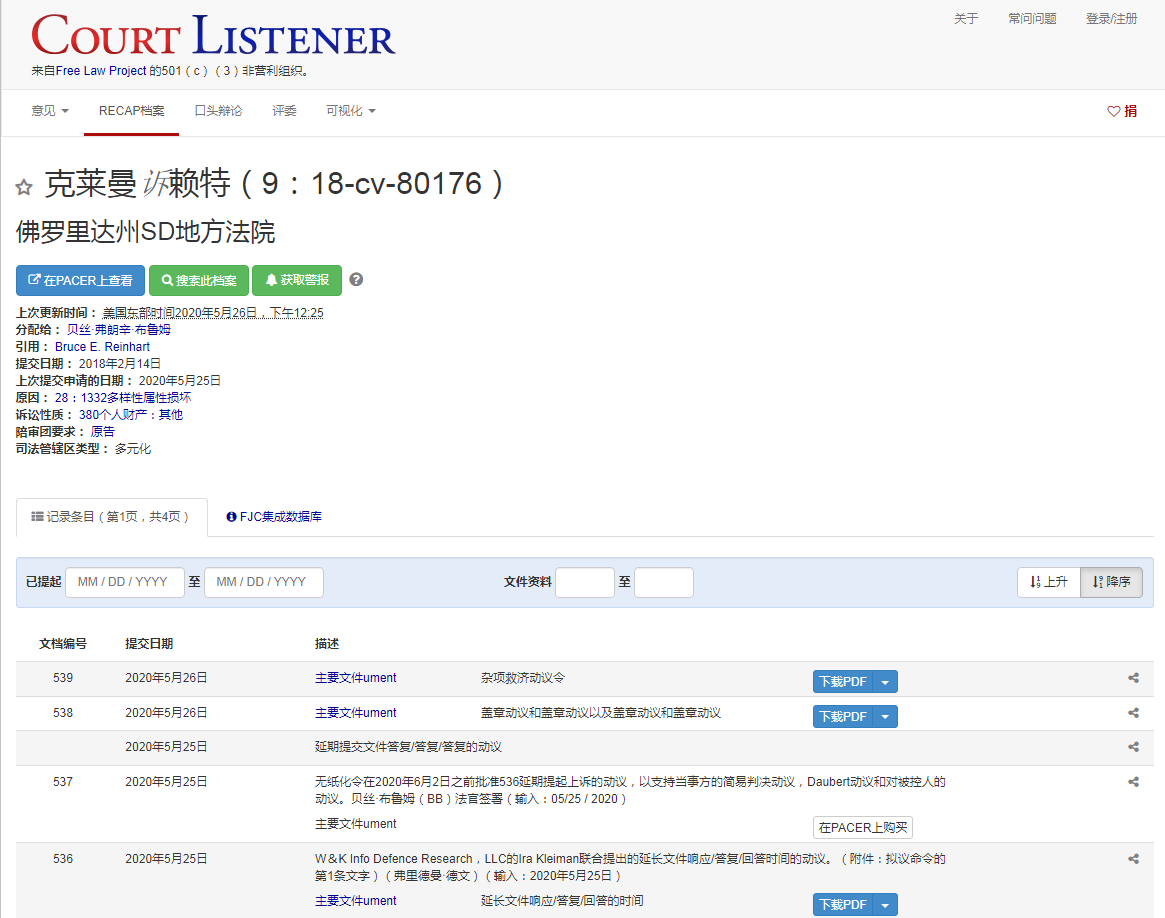
Task: Click document number 537 in the table
Action: [63, 782]
